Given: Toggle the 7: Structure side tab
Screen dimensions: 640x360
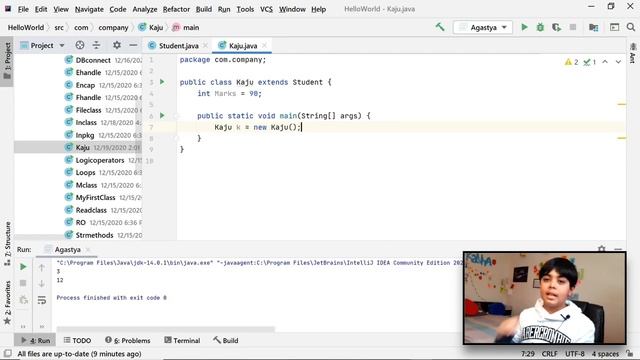Looking at the screenshot, I should tap(7, 244).
